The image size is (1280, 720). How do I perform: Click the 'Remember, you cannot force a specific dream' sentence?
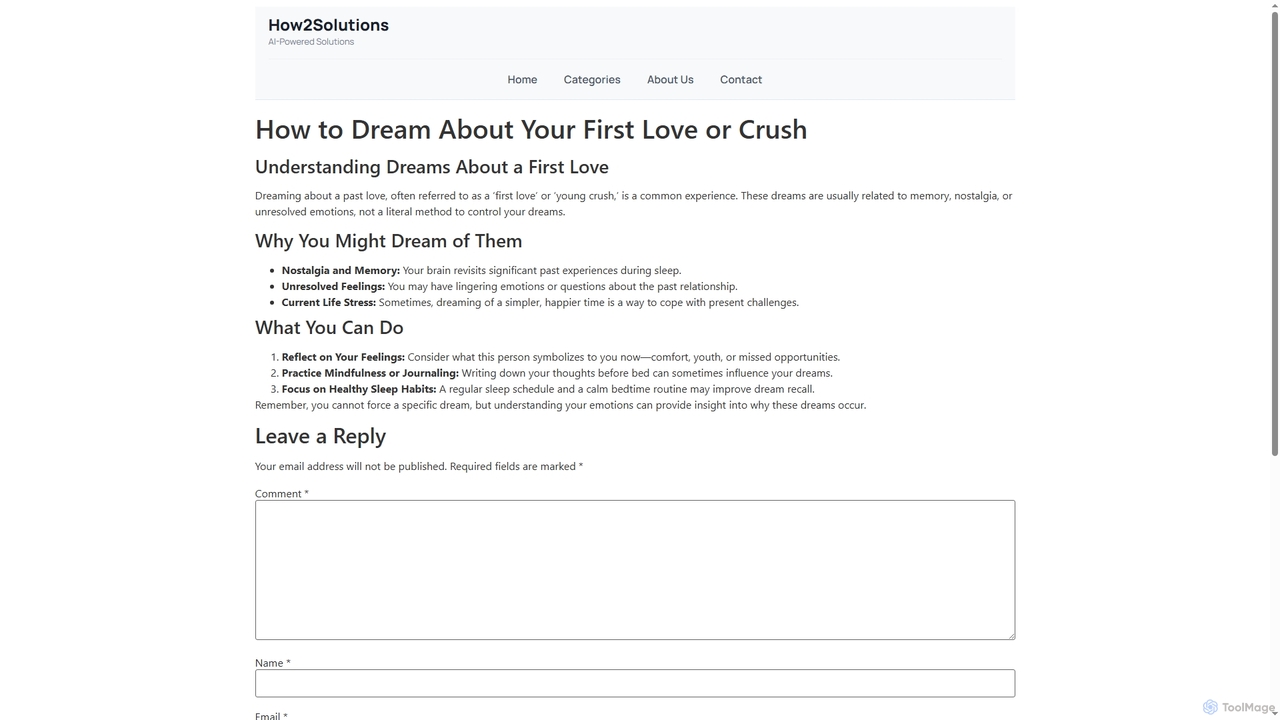560,405
